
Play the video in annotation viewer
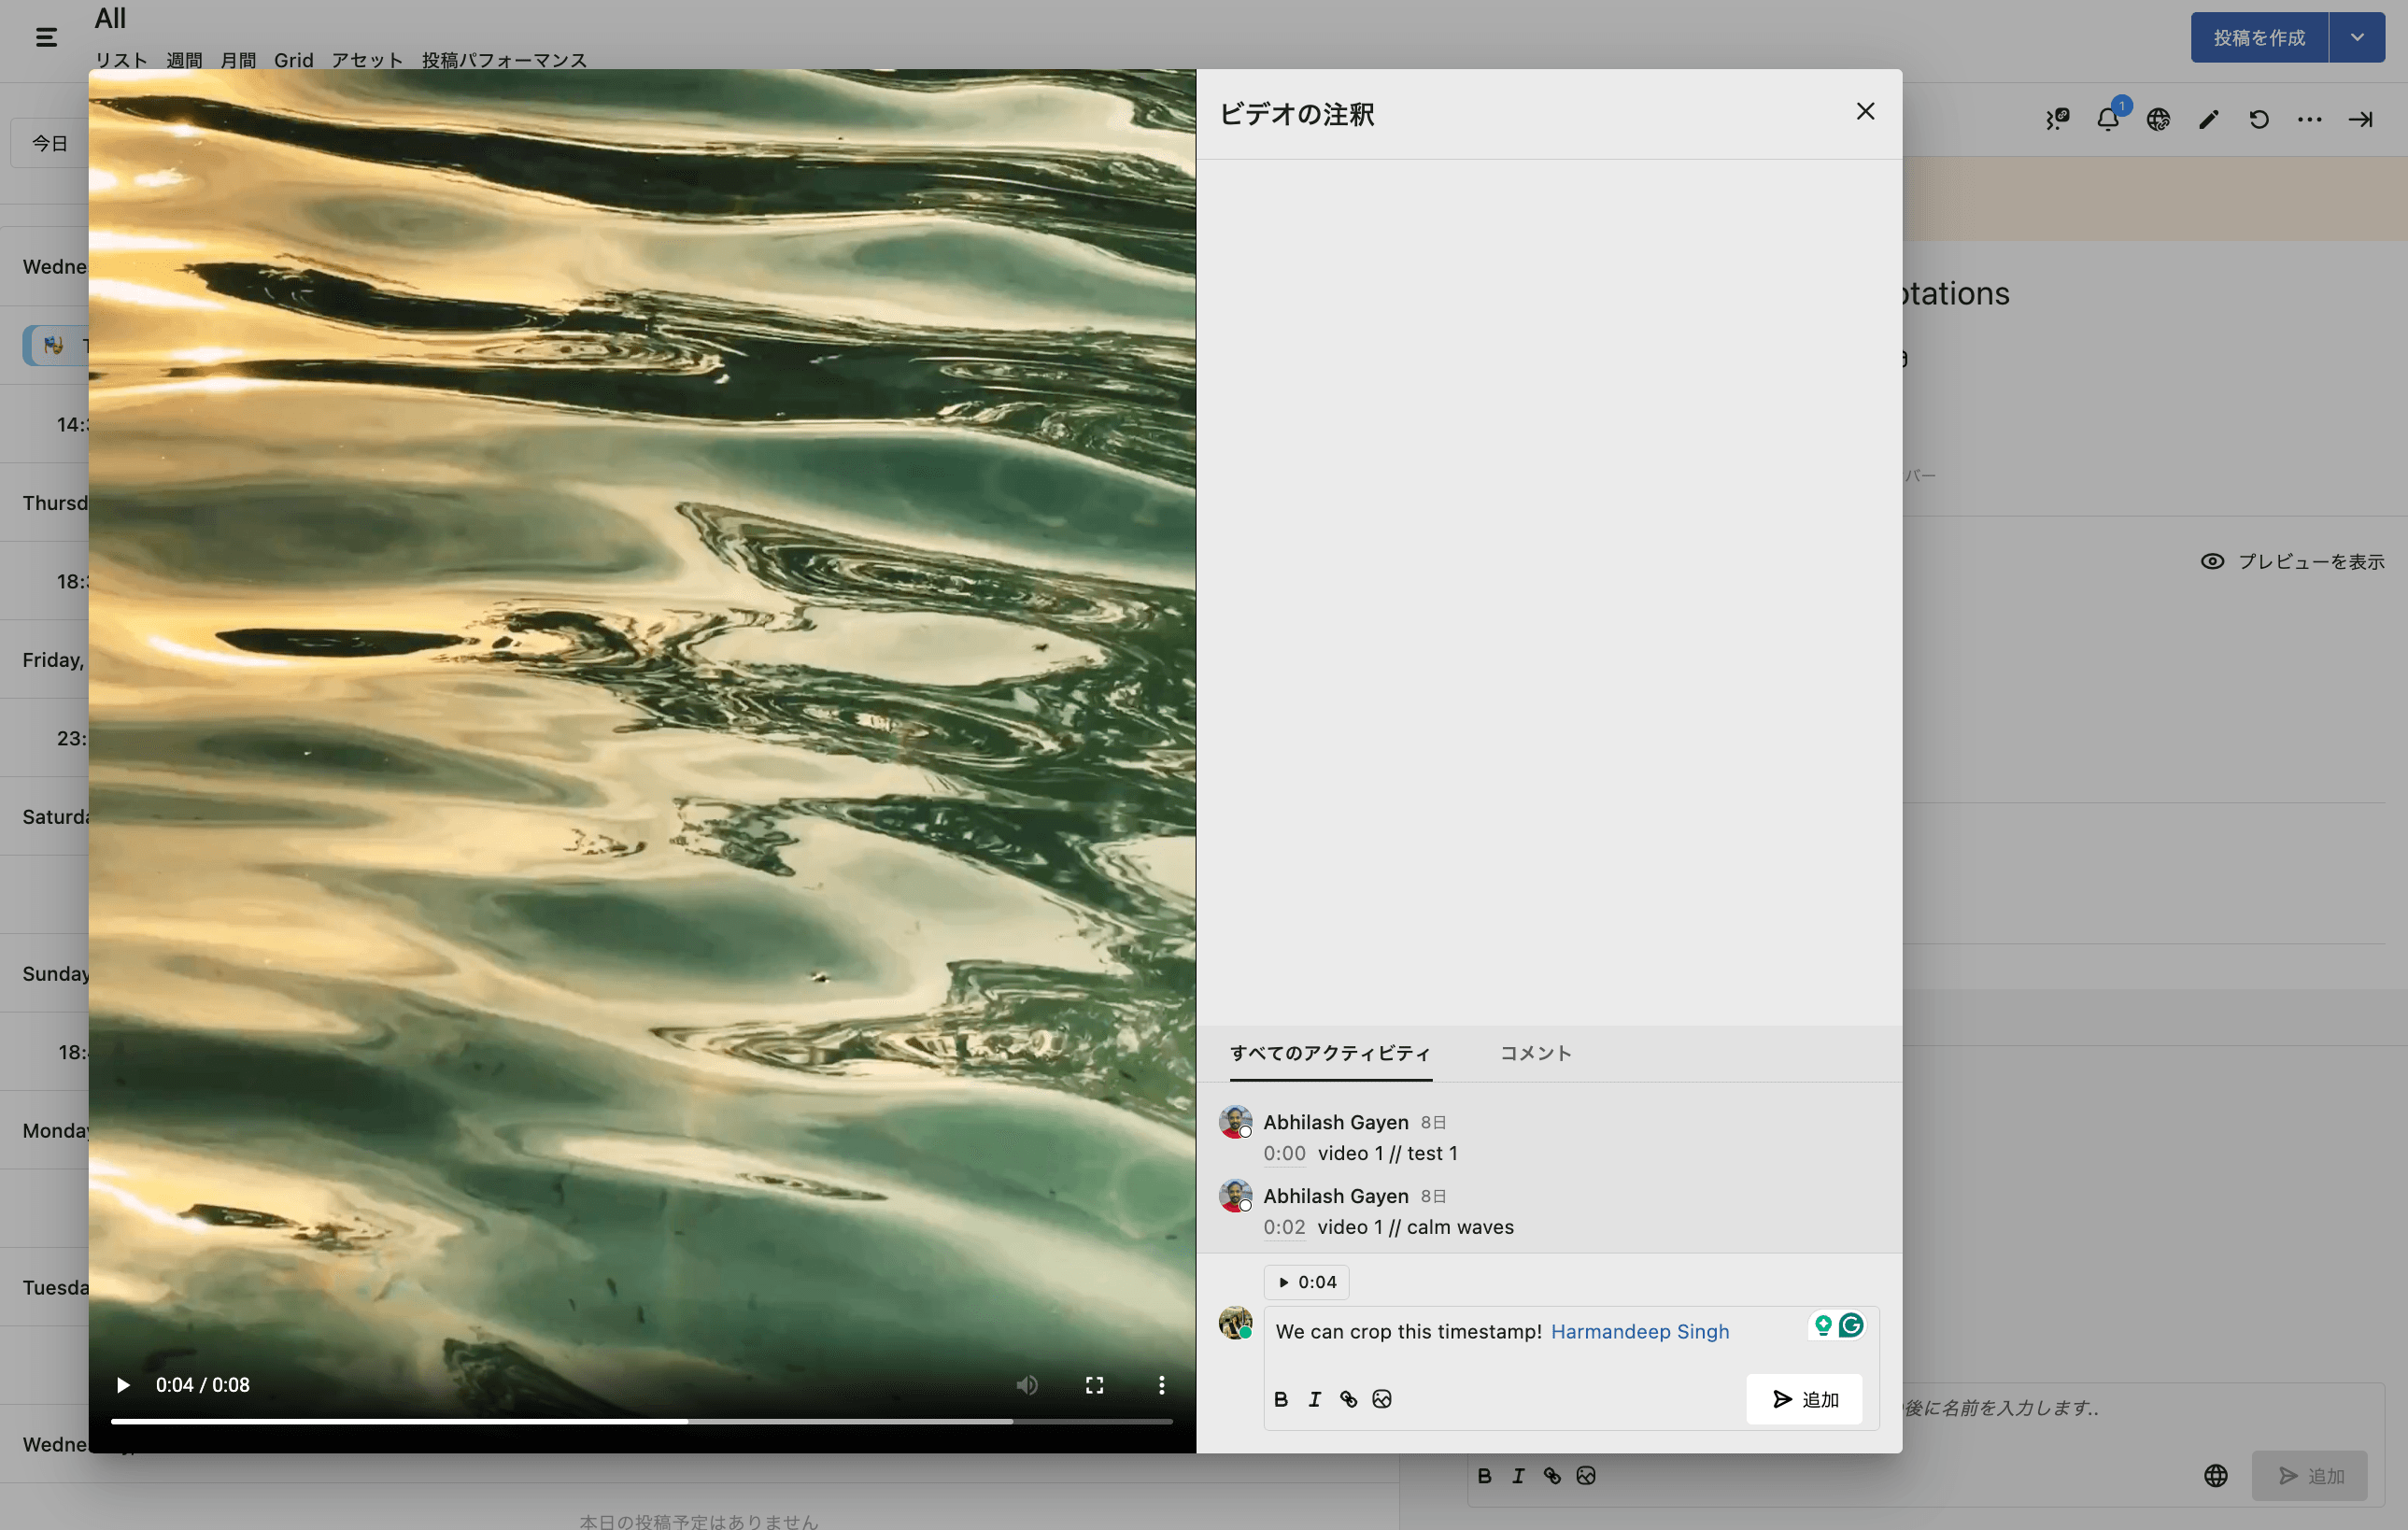click(x=123, y=1385)
